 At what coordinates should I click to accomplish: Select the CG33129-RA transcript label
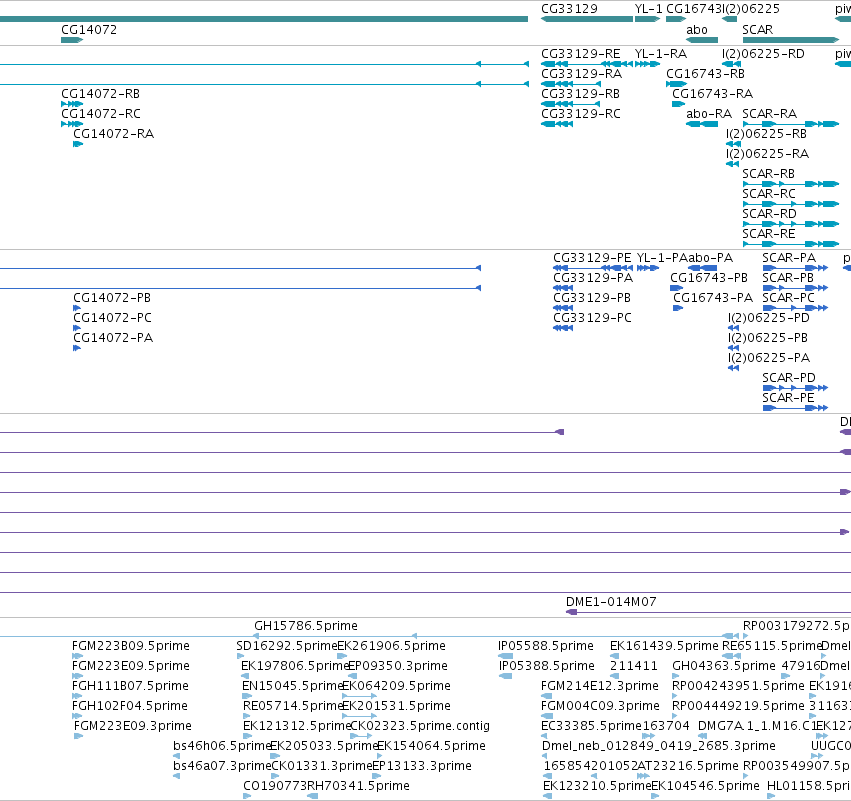[x=581, y=74]
